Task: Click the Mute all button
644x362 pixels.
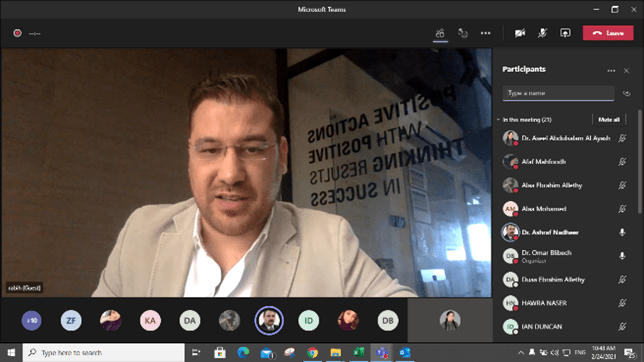Action: [x=609, y=120]
